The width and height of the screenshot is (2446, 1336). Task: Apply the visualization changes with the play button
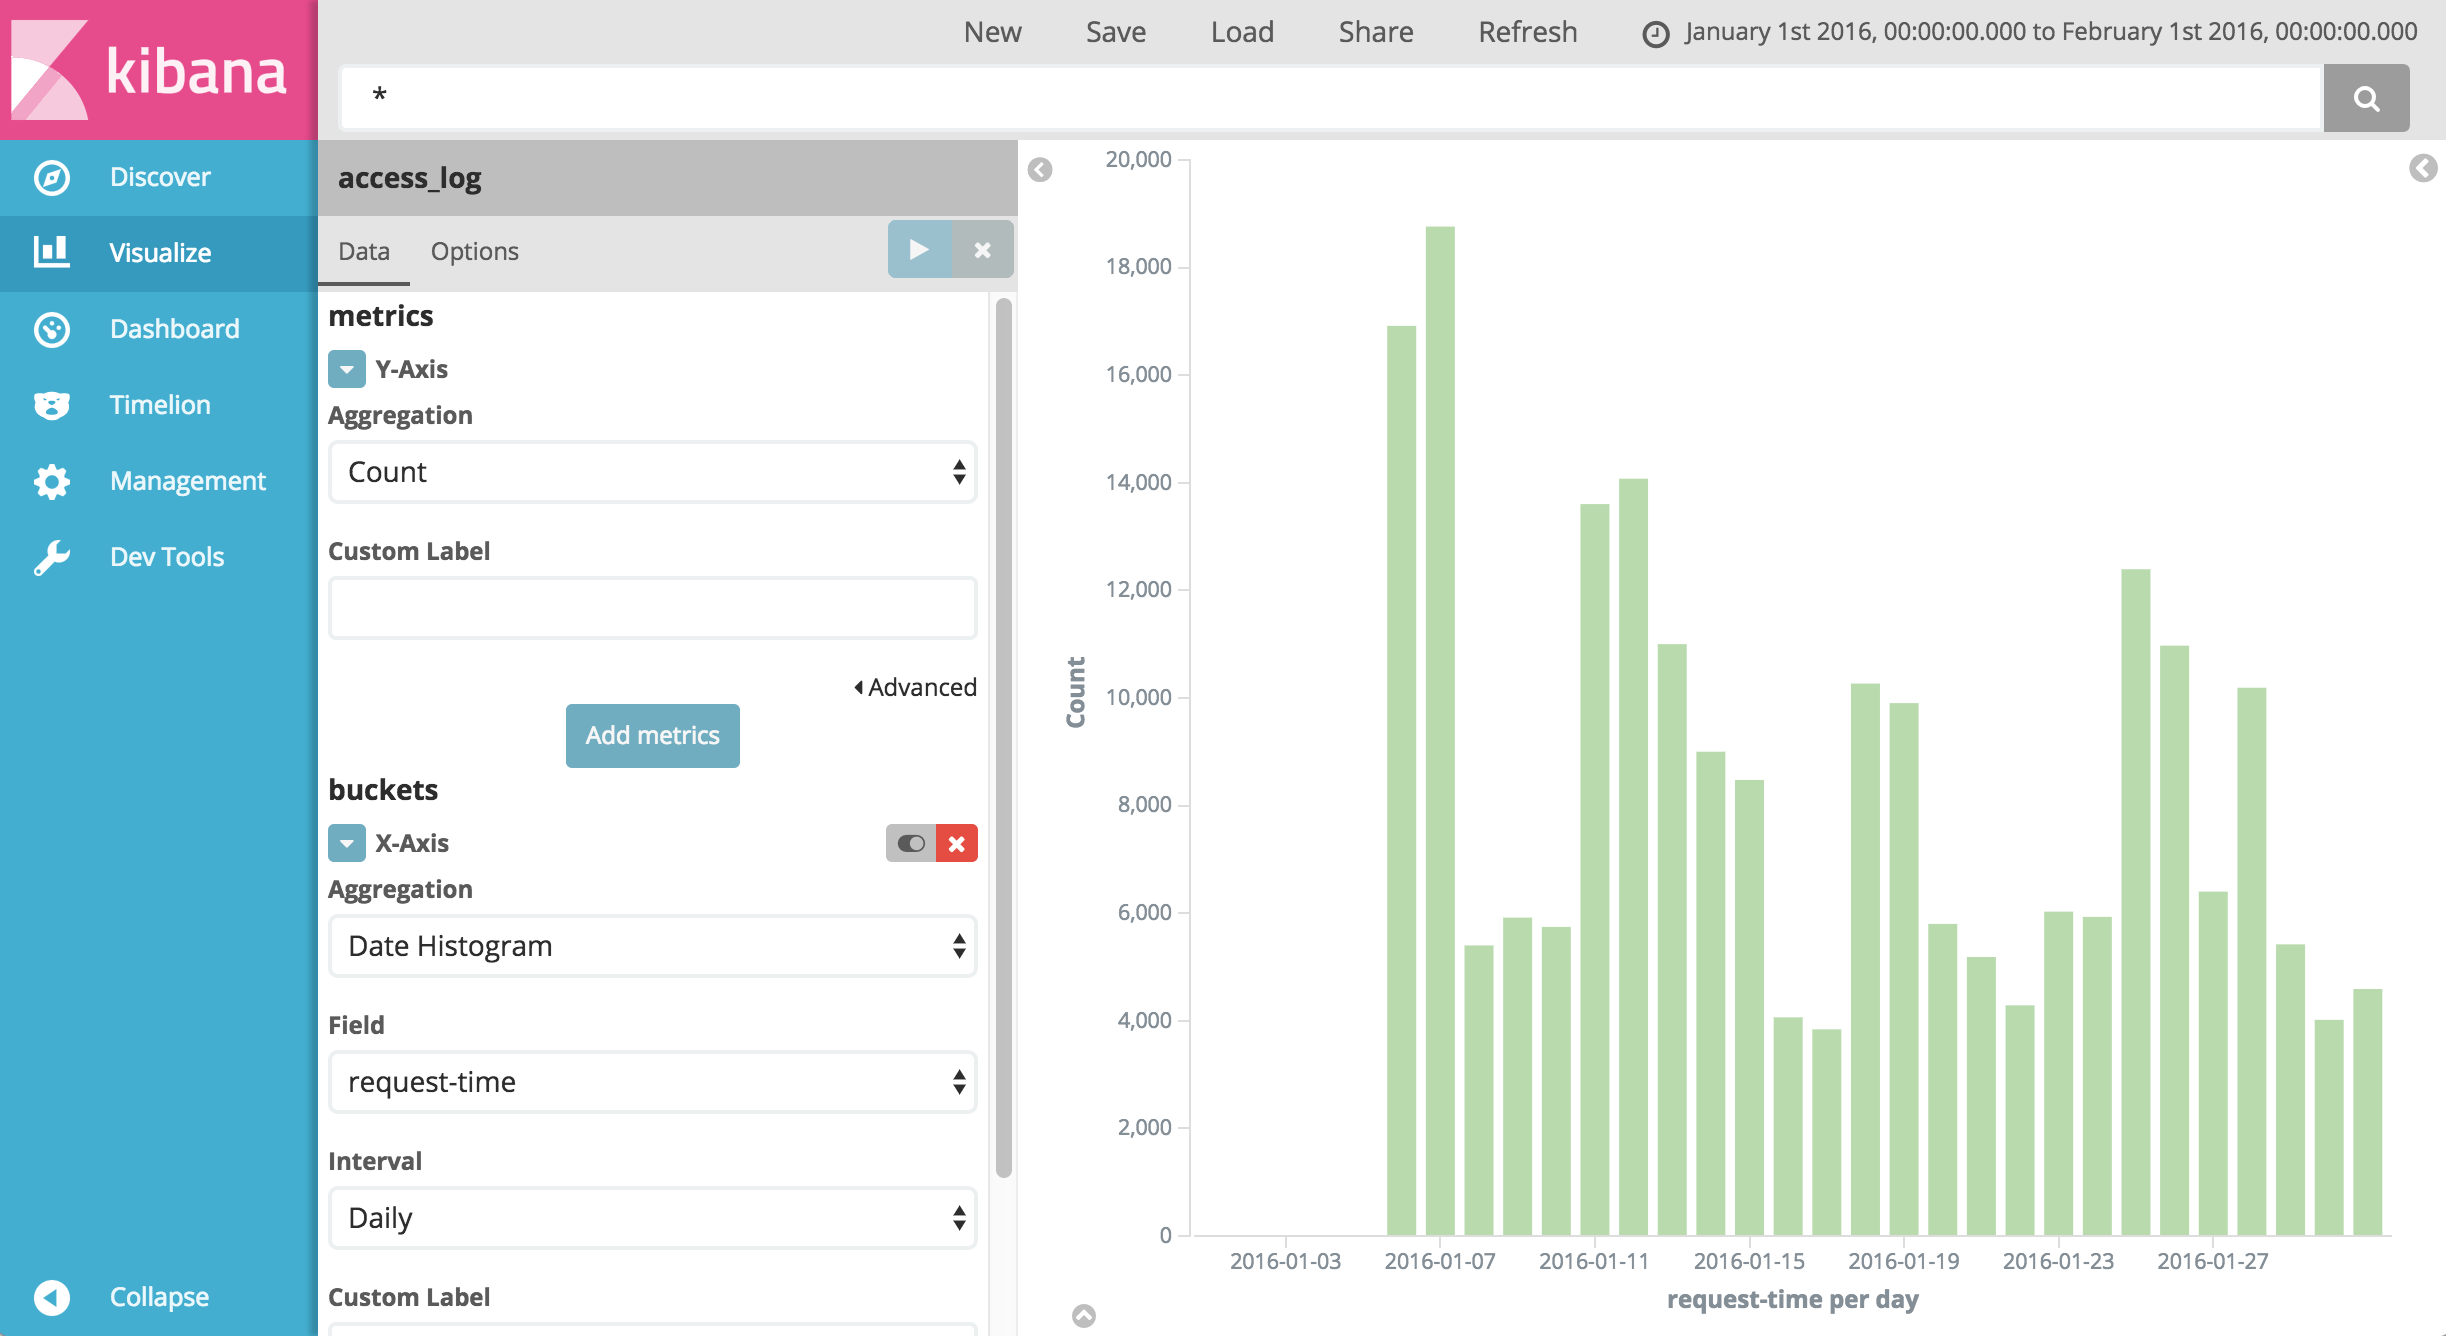pos(917,249)
